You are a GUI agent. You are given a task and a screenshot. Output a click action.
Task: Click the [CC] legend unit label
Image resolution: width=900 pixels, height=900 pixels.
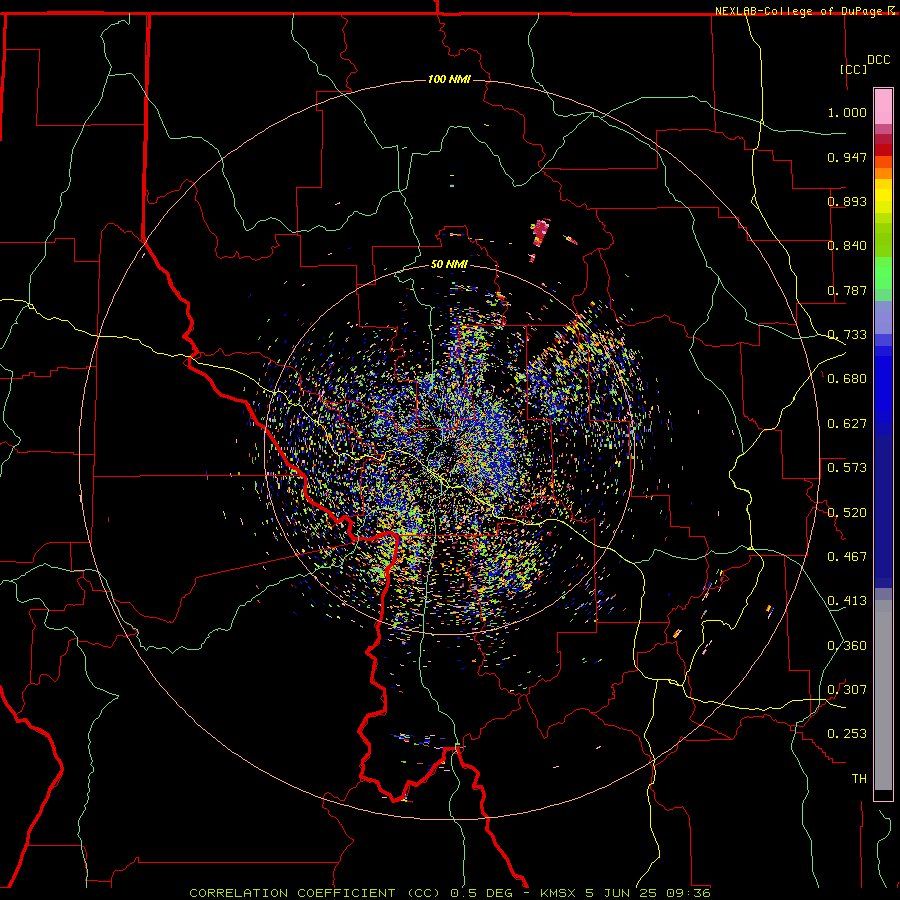pyautogui.click(x=853, y=69)
